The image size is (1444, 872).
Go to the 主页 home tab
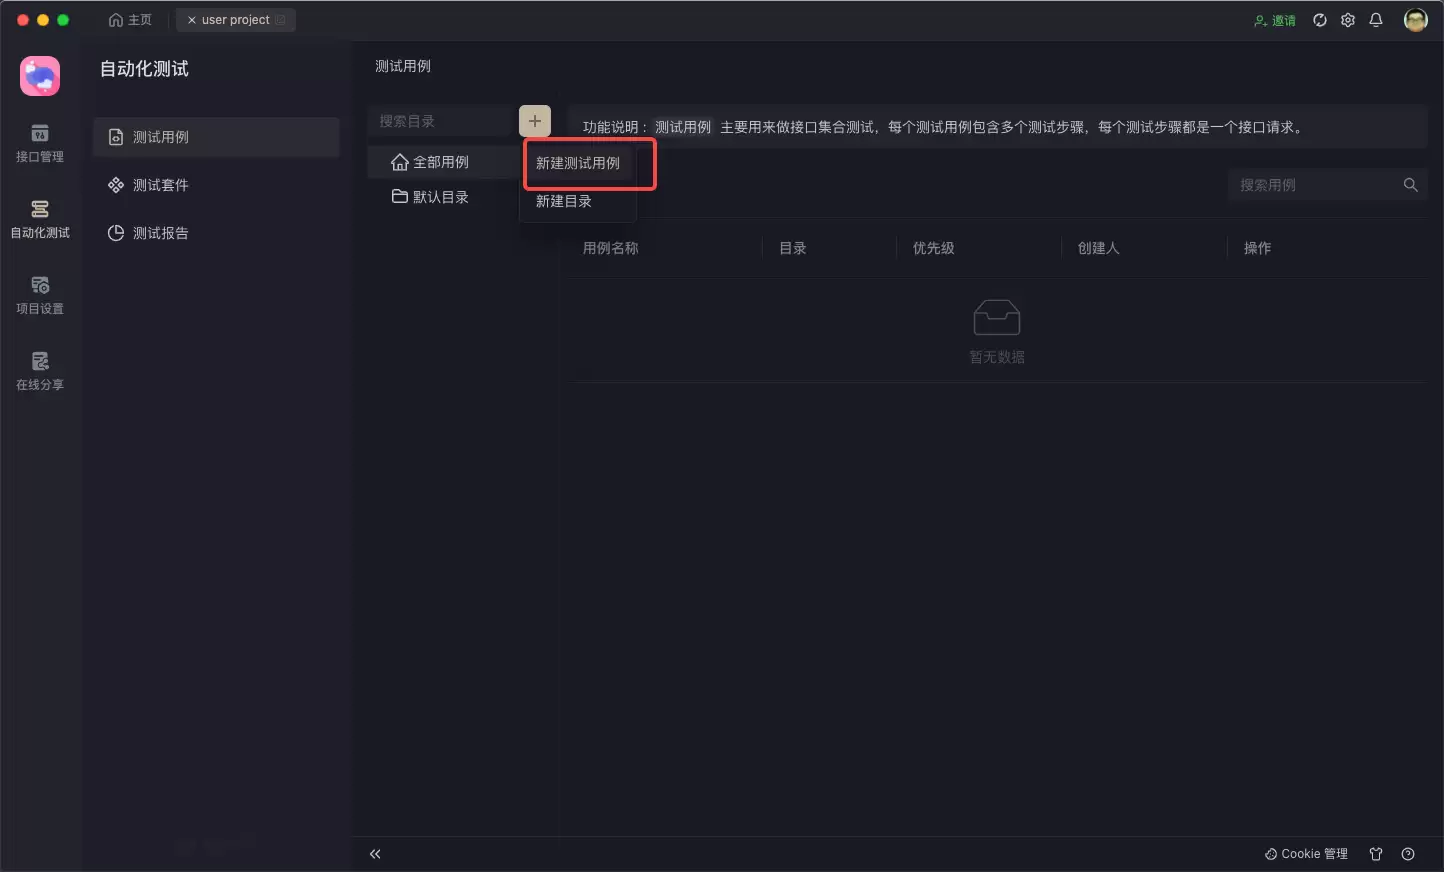click(x=130, y=20)
